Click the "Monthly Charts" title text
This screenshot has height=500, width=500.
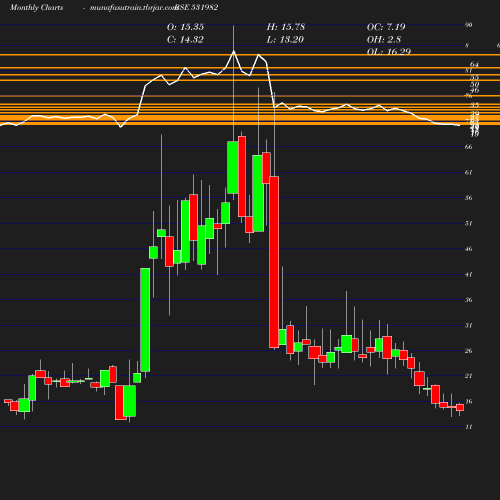(x=37, y=8)
